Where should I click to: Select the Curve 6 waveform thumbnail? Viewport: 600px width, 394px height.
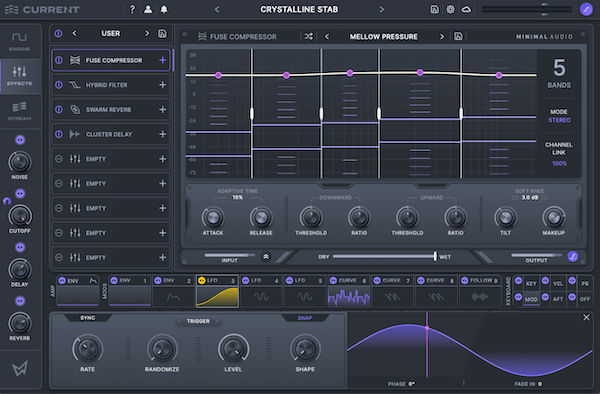pyautogui.click(x=349, y=297)
